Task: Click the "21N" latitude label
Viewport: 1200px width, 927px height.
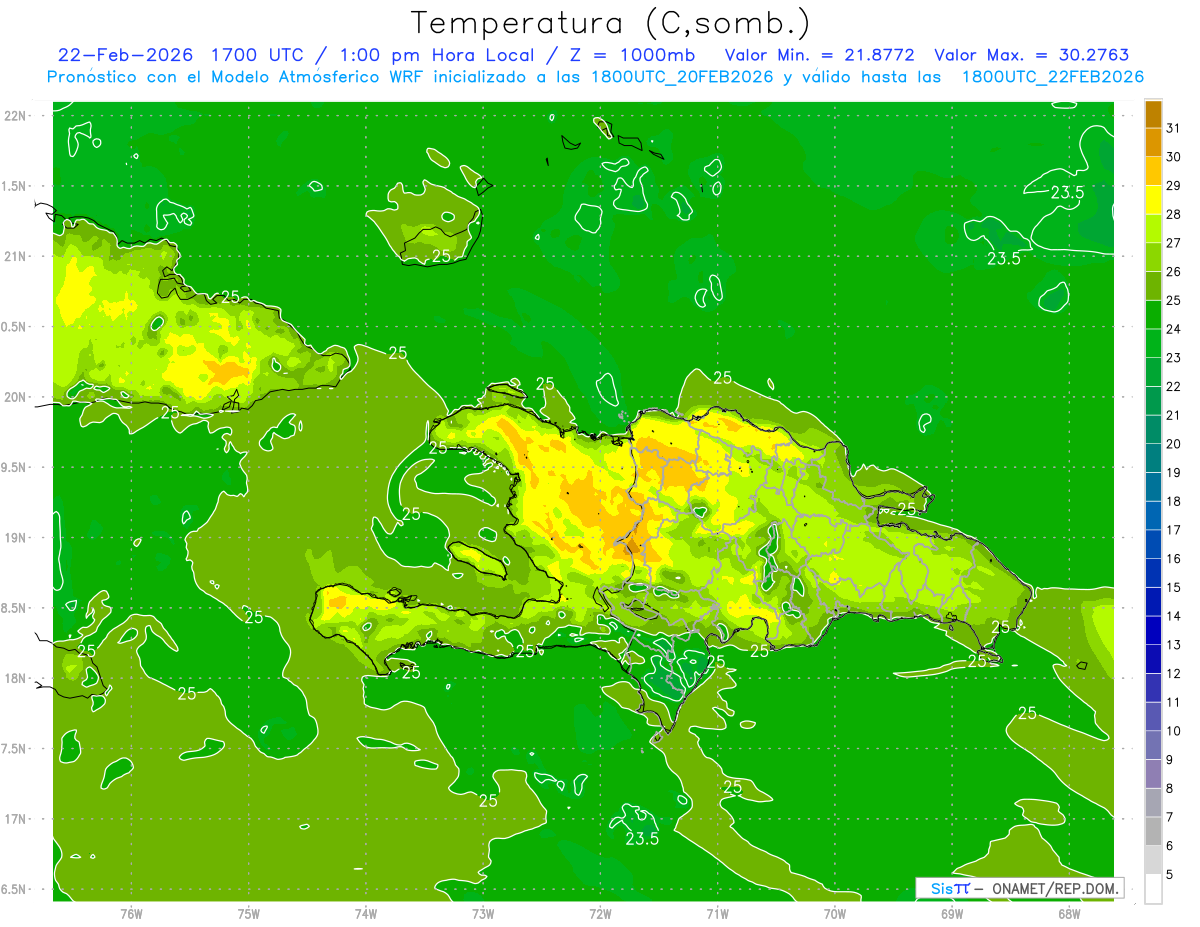Action: pos(14,256)
